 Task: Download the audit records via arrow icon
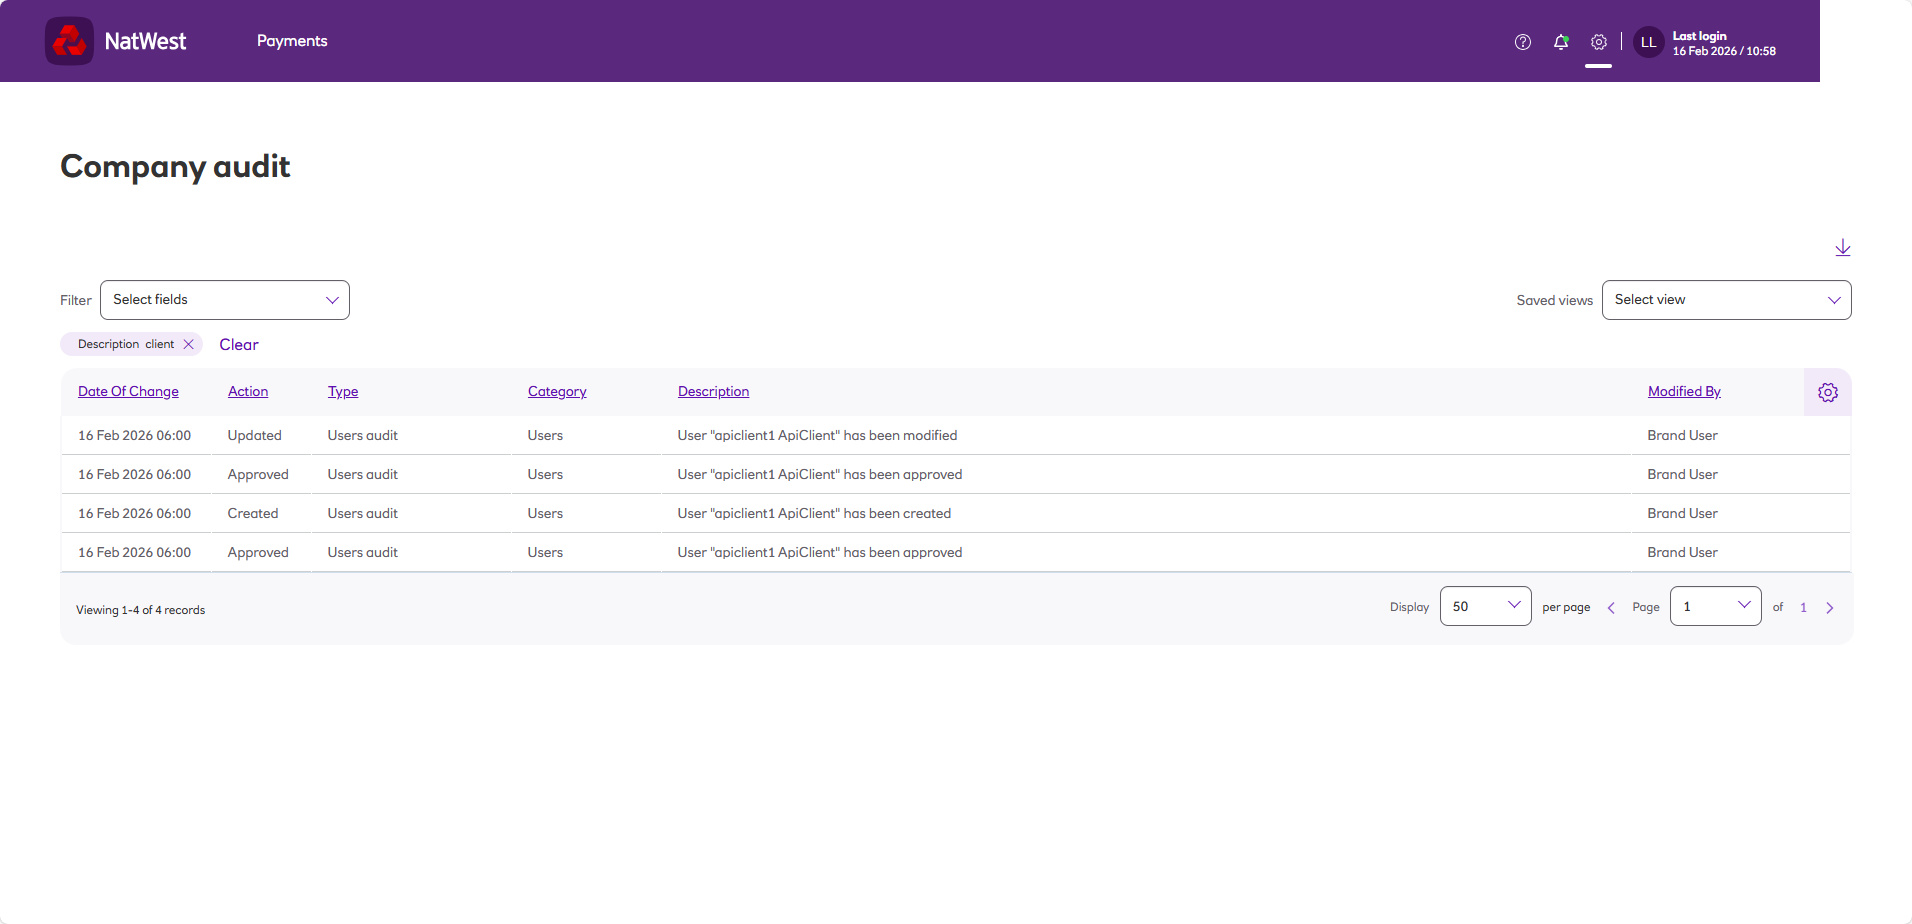(x=1843, y=247)
